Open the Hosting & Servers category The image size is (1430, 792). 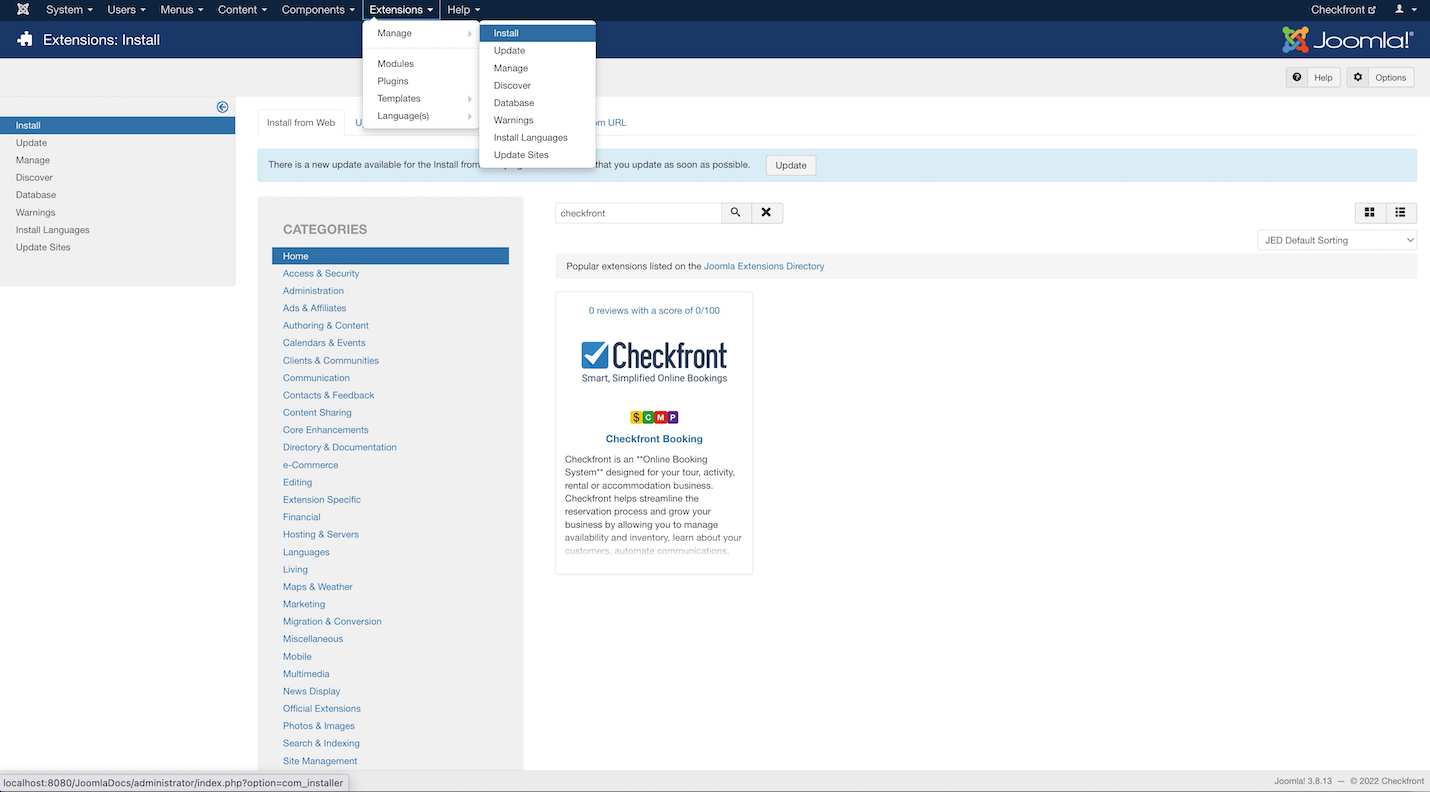(x=321, y=535)
